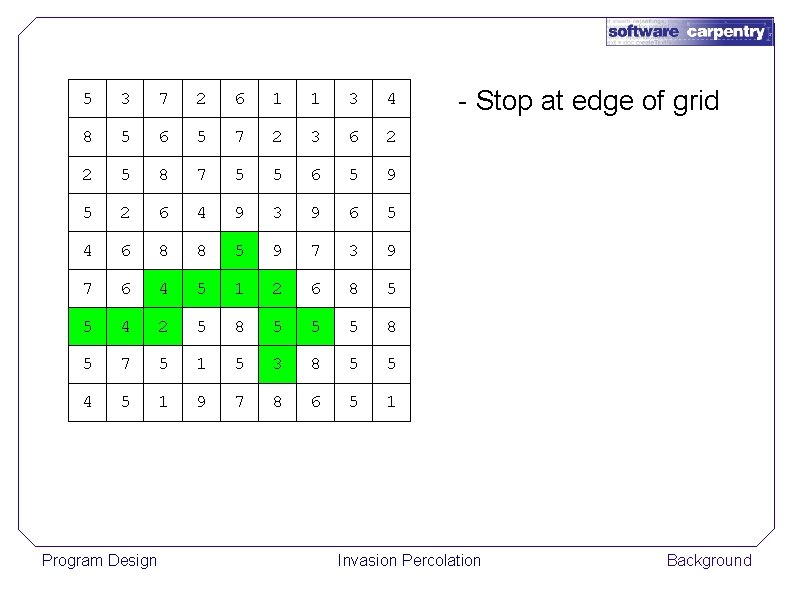The height and width of the screenshot is (595, 794).
Task: Click the bottom-left corner cell showing 4
Action: coord(88,402)
